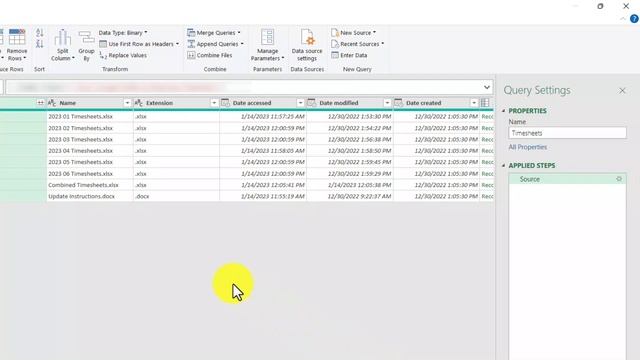
Task: Sort descending with the Z-A icon
Action: point(40,43)
